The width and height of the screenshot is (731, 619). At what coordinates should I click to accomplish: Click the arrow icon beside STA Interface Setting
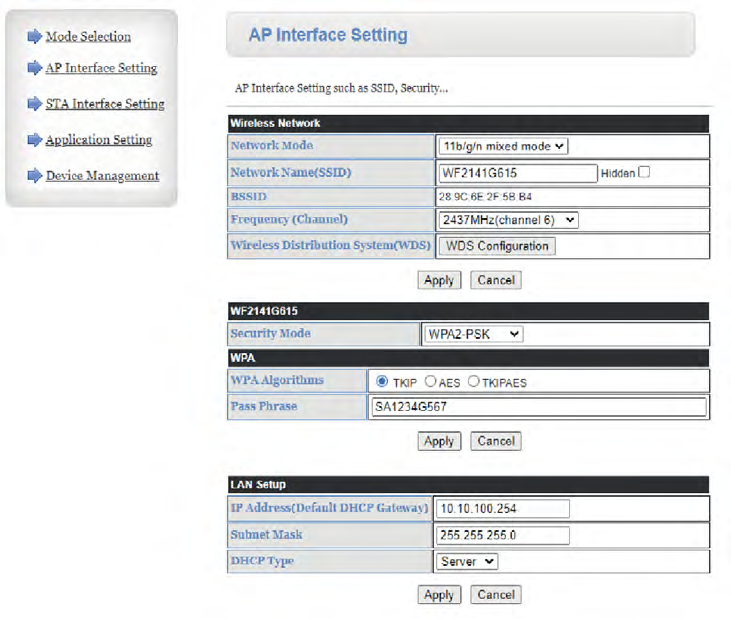coord(34,103)
